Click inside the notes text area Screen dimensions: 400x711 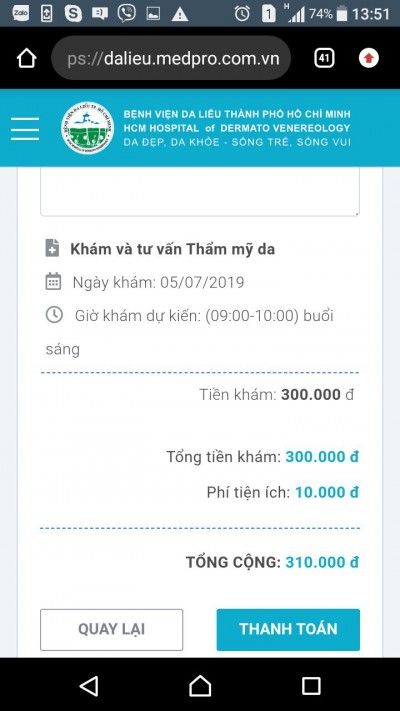200,191
